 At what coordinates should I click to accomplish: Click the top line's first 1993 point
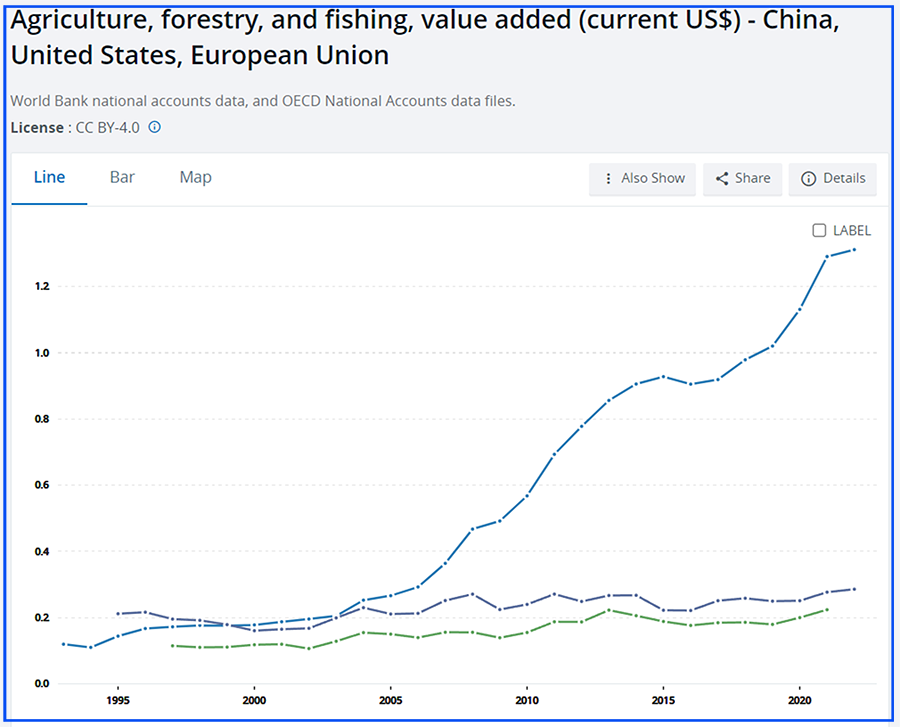[64, 644]
